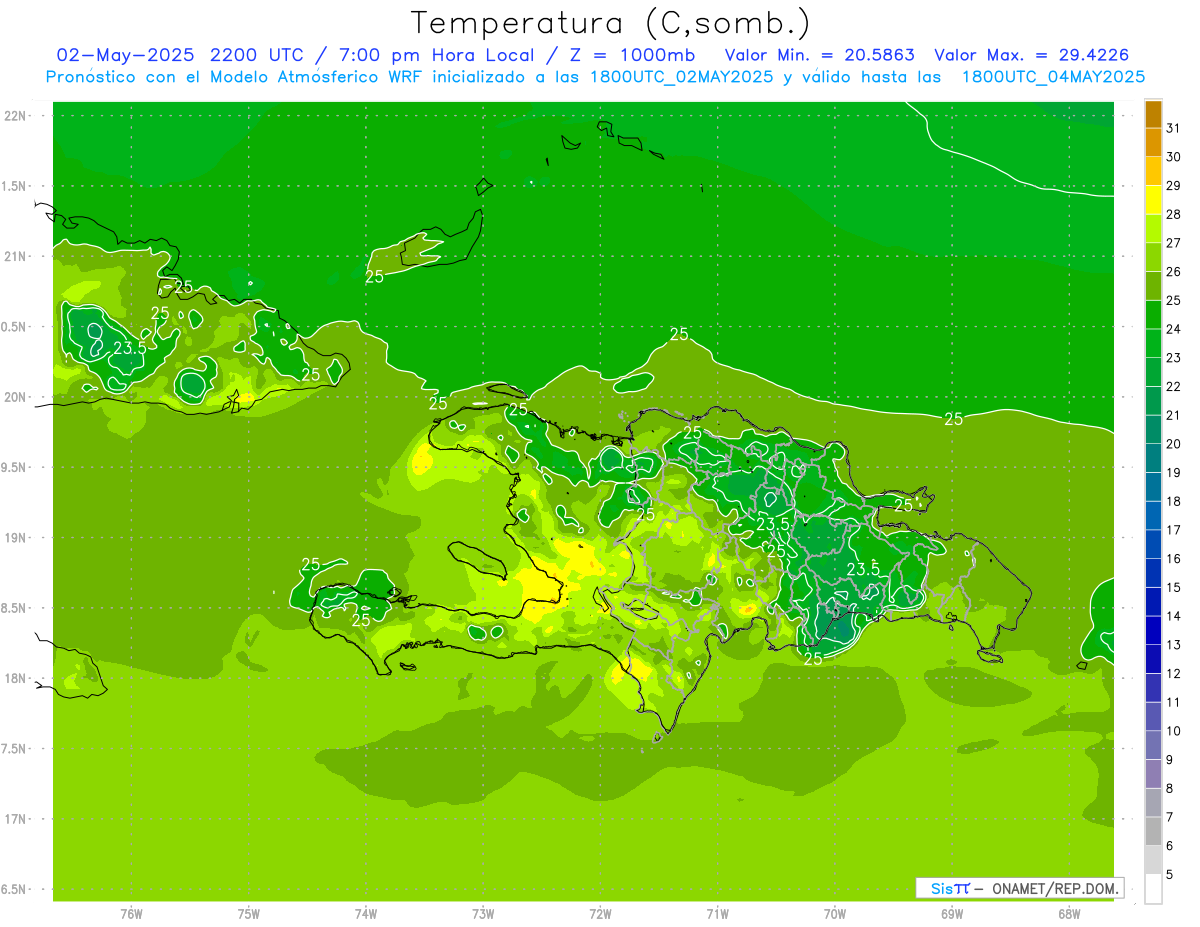Viewport: 1200px width, 927px height.
Task: Click the '20N' latitude label
Action: 16,397
